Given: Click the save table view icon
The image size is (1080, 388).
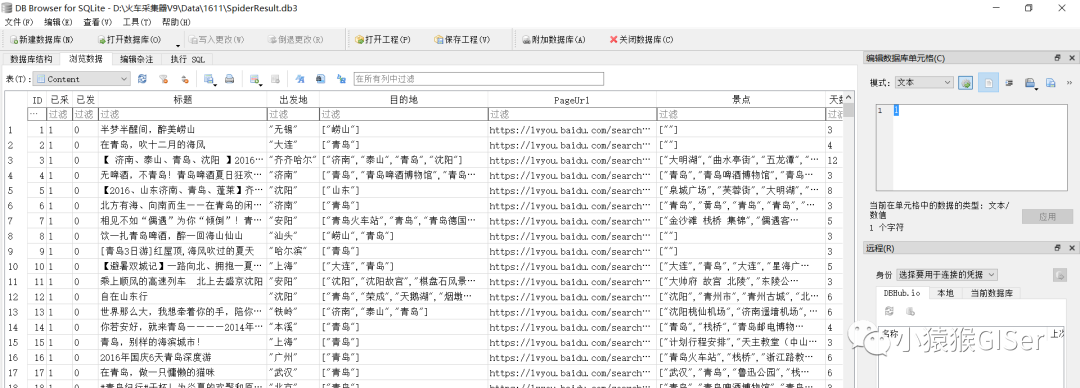Looking at the screenshot, I should tap(209, 79).
